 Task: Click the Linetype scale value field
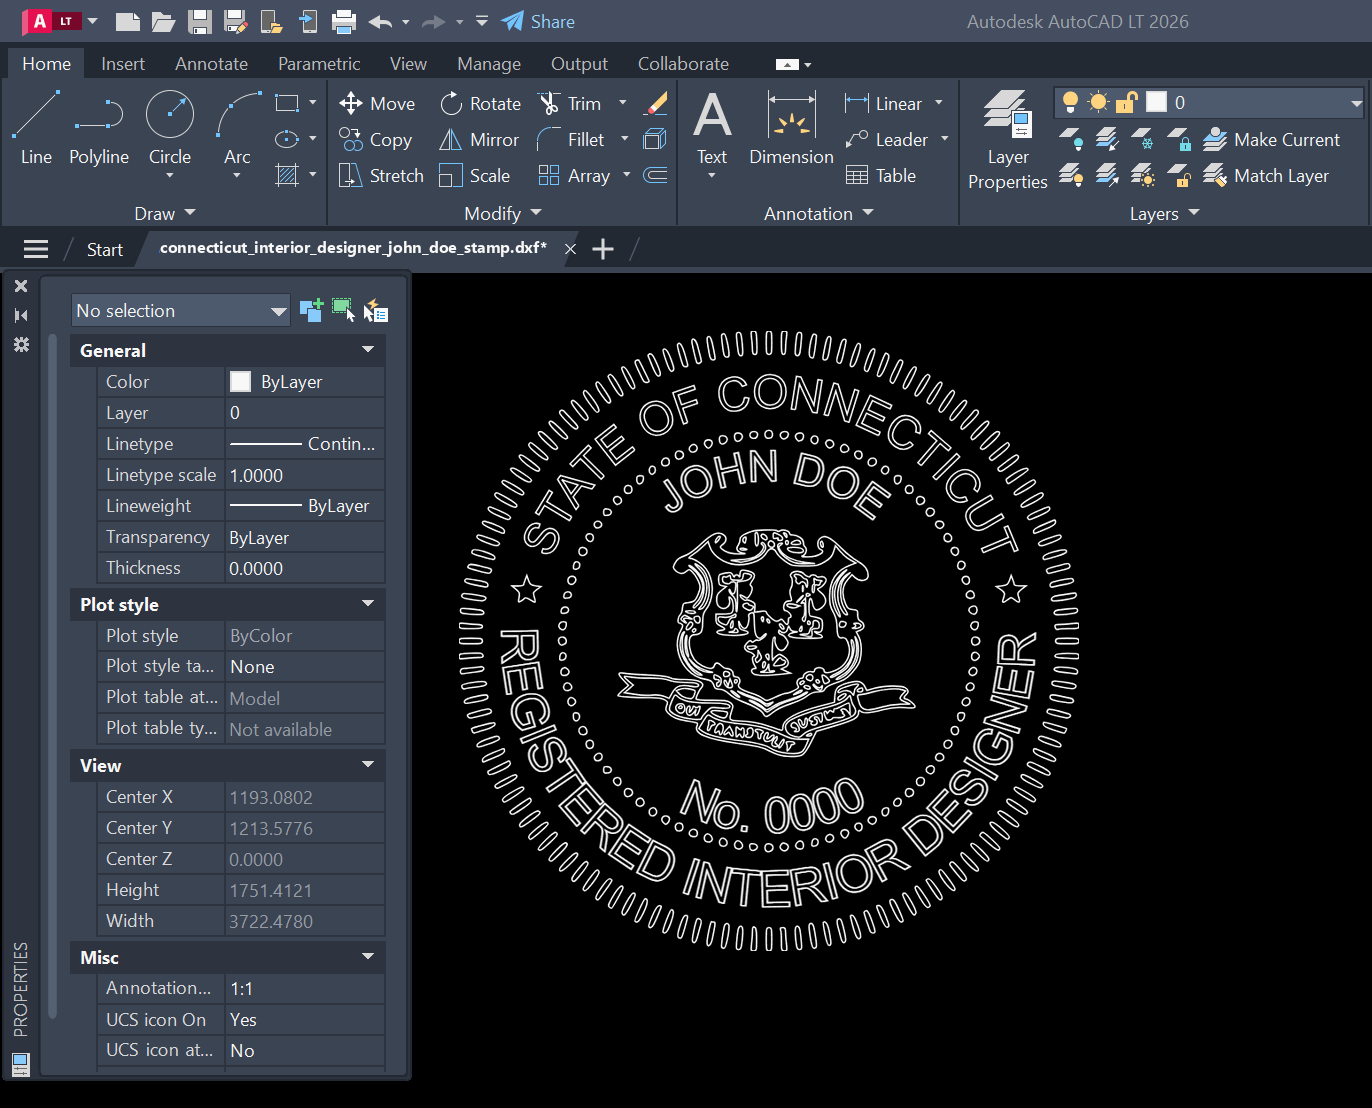(305, 475)
